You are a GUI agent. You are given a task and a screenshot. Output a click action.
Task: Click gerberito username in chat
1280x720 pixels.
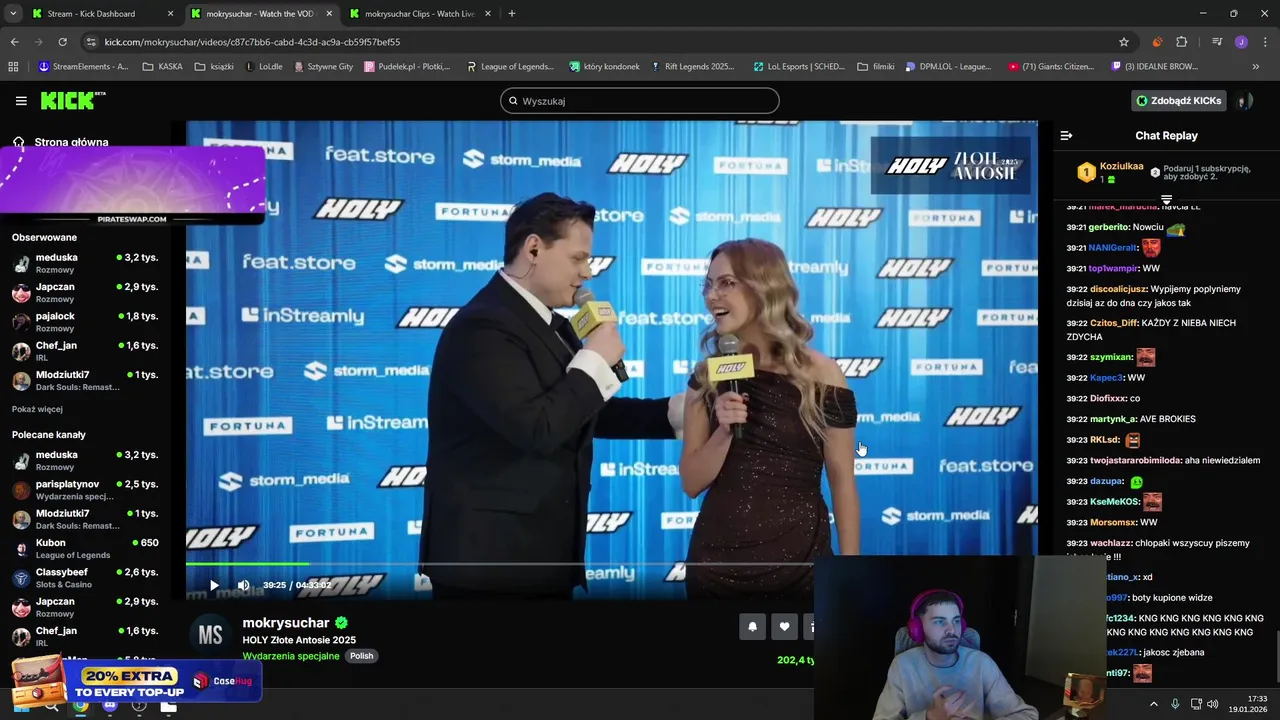[x=1109, y=227]
